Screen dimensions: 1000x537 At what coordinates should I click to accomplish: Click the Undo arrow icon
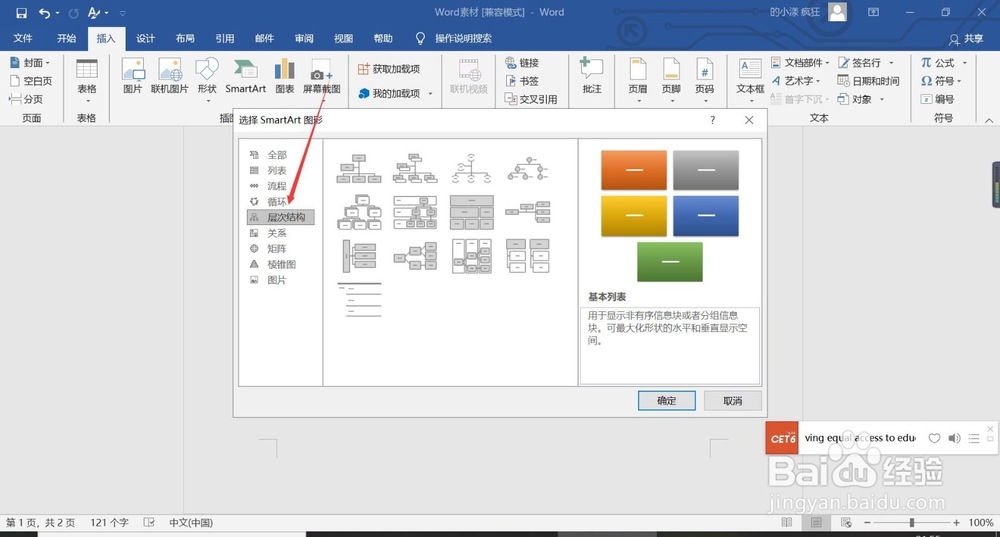coord(45,13)
